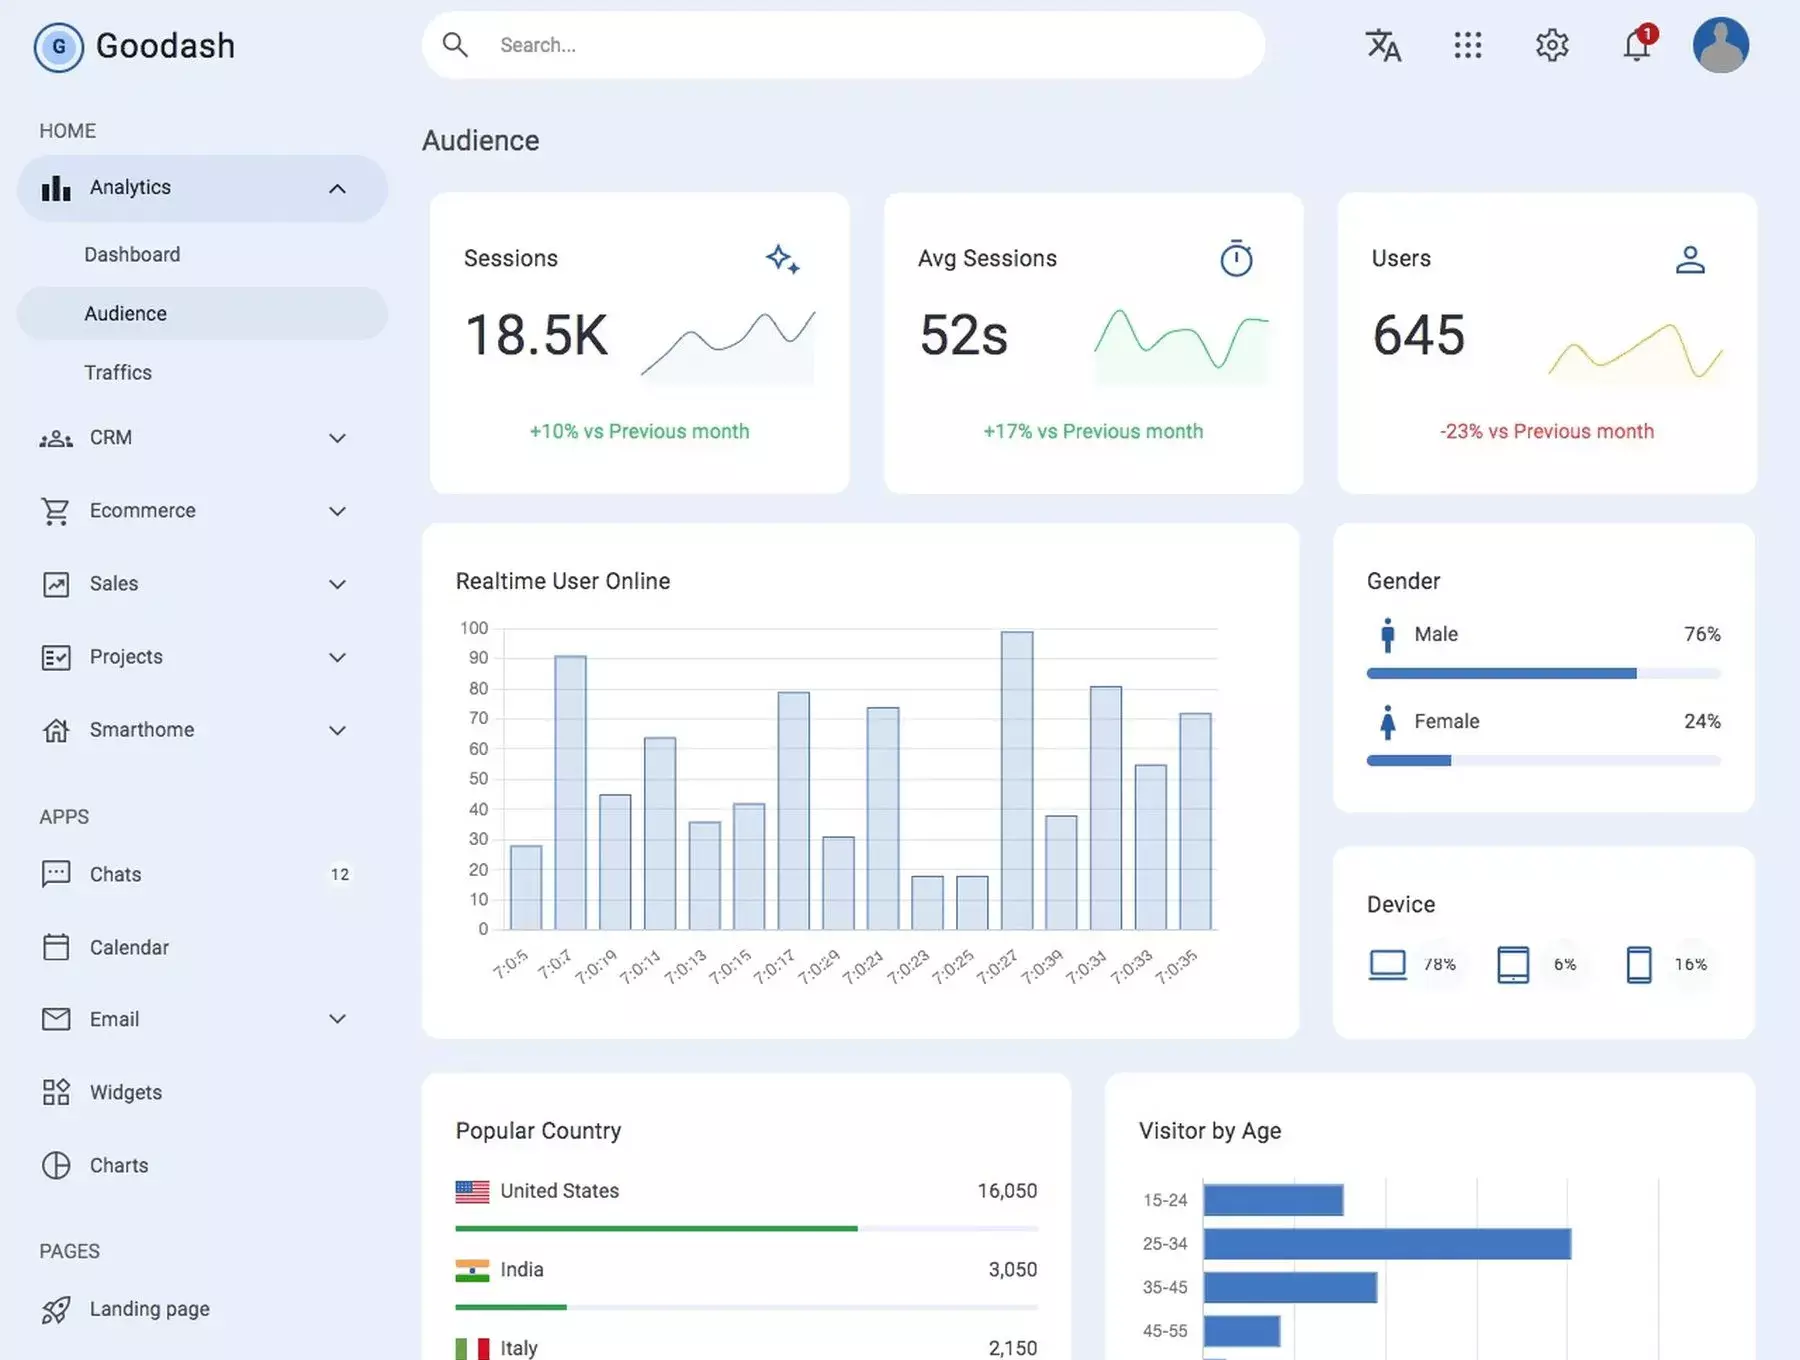Click the Avg Sessions stopwatch icon
Screen dimensions: 1800x1360
[1237, 258]
